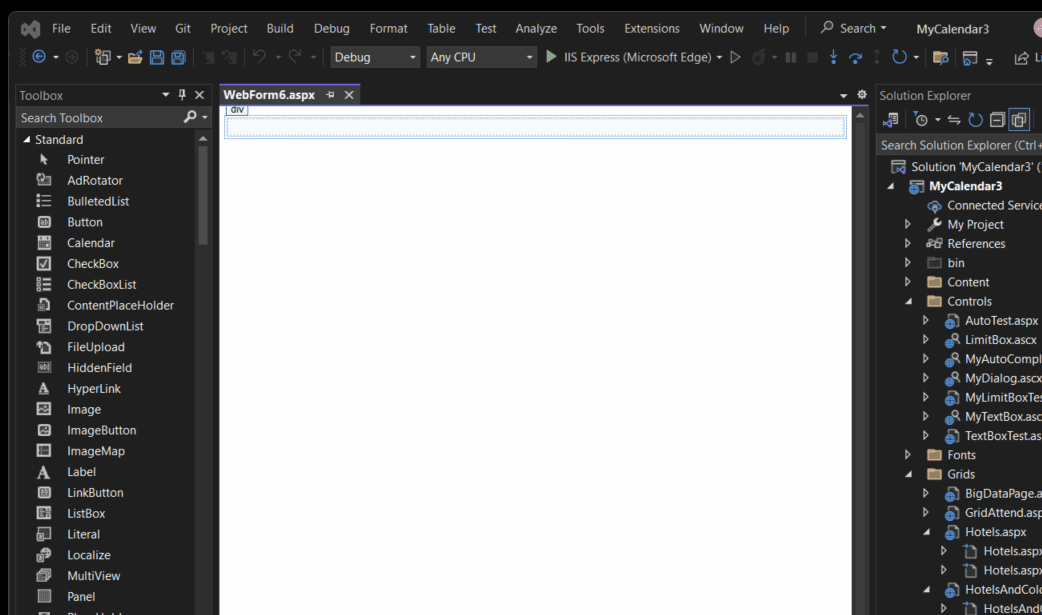1042x615 pixels.
Task: Undo the last action
Action: pyautogui.click(x=258, y=58)
